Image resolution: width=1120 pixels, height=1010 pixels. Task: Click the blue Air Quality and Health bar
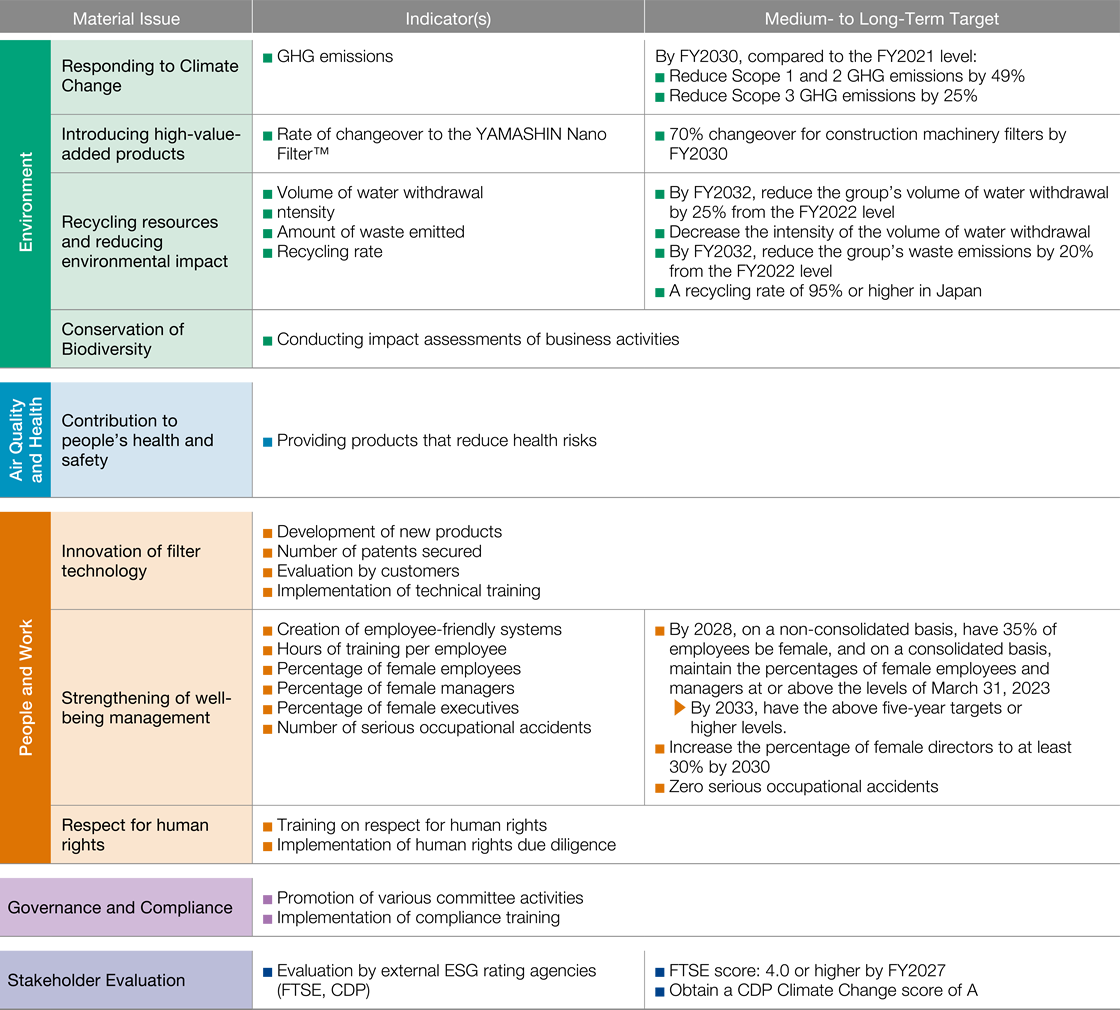click(x=25, y=439)
